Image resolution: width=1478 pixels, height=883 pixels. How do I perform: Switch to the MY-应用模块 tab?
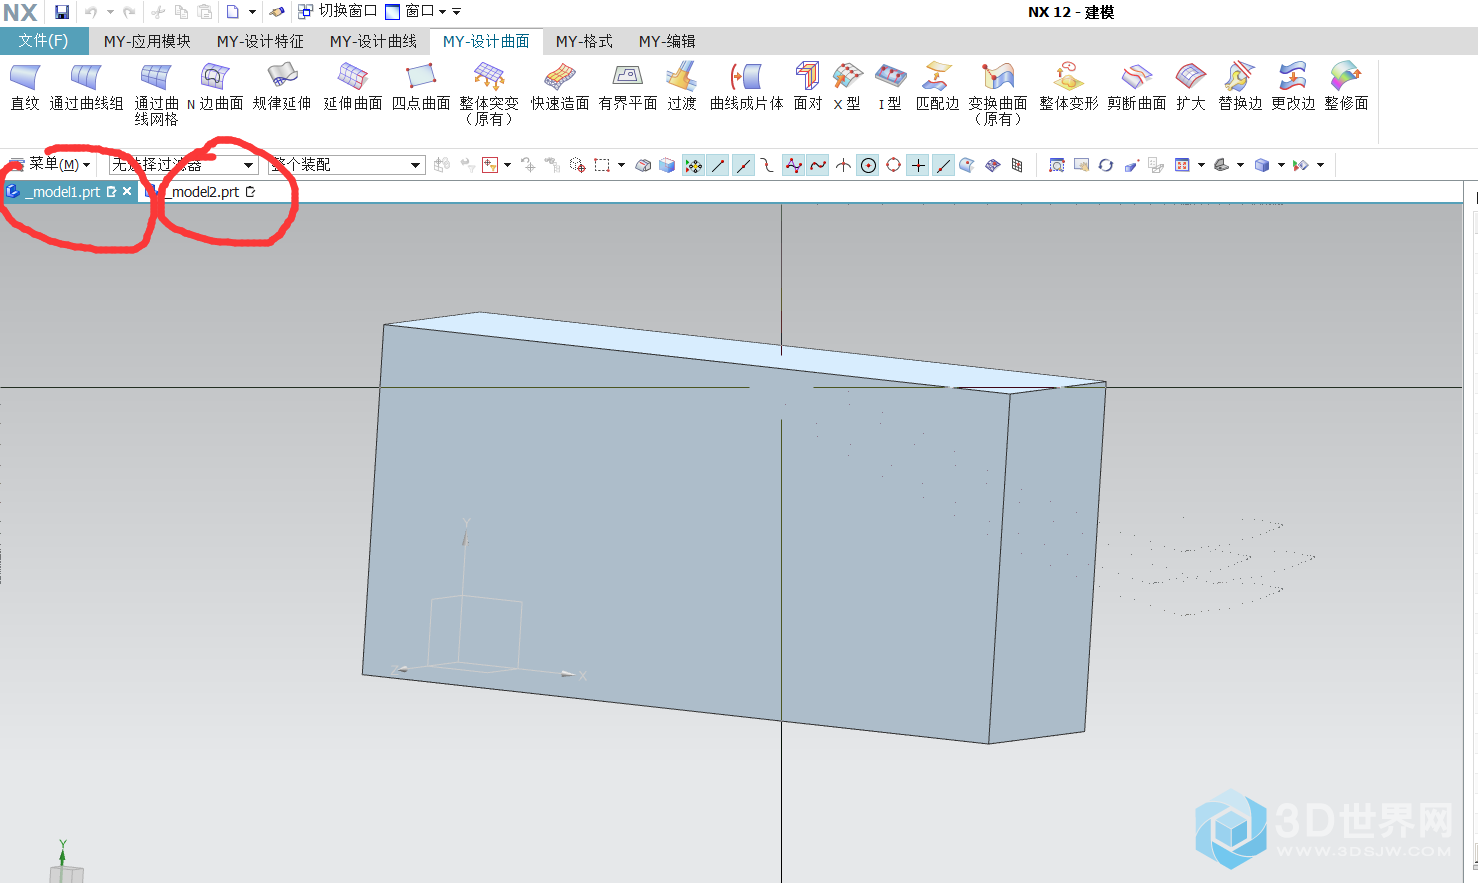(x=147, y=41)
